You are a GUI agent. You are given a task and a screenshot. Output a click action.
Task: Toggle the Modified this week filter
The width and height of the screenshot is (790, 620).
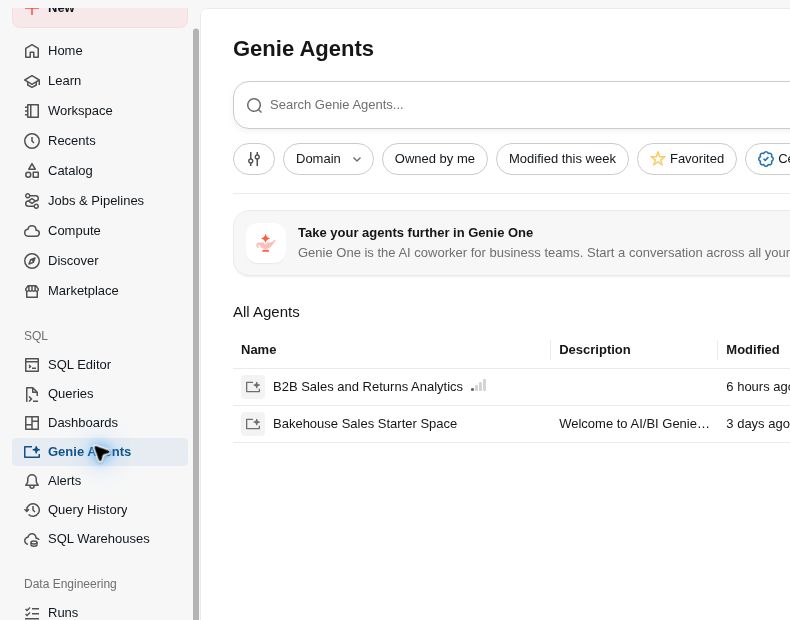pos(562,159)
